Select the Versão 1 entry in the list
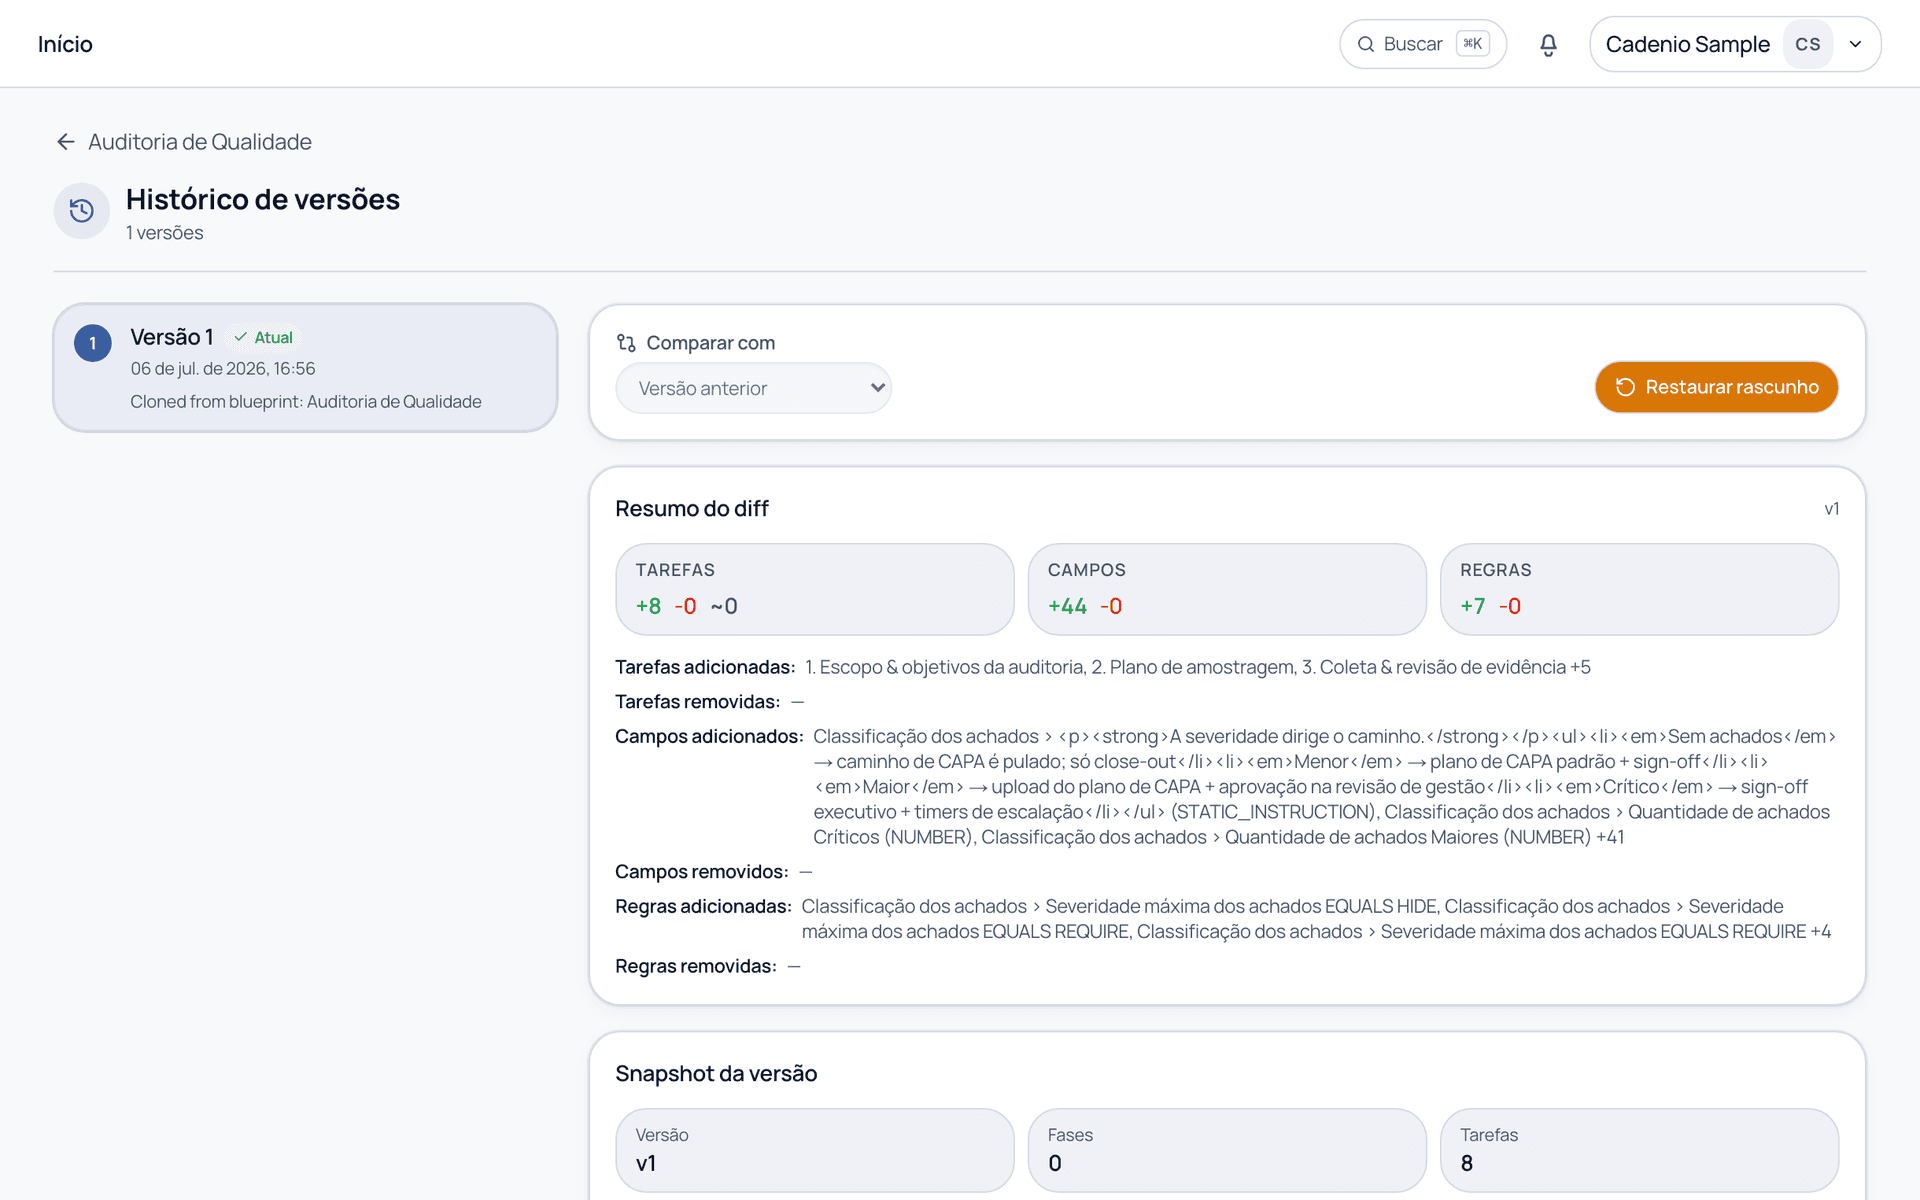This screenshot has height=1200, width=1920. tap(305, 368)
